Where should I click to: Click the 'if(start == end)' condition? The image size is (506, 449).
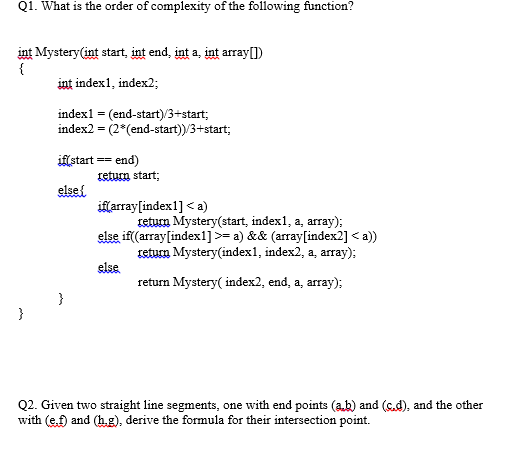click(x=98, y=160)
